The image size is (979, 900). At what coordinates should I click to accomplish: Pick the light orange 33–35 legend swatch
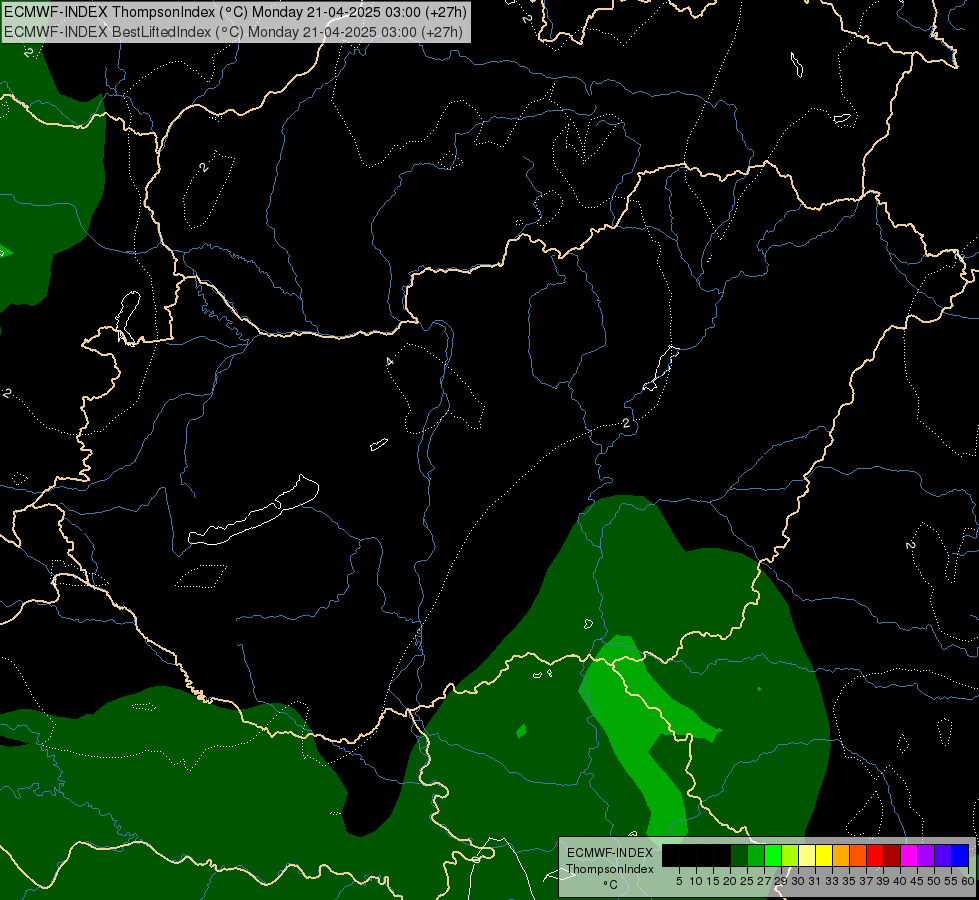pos(841,856)
